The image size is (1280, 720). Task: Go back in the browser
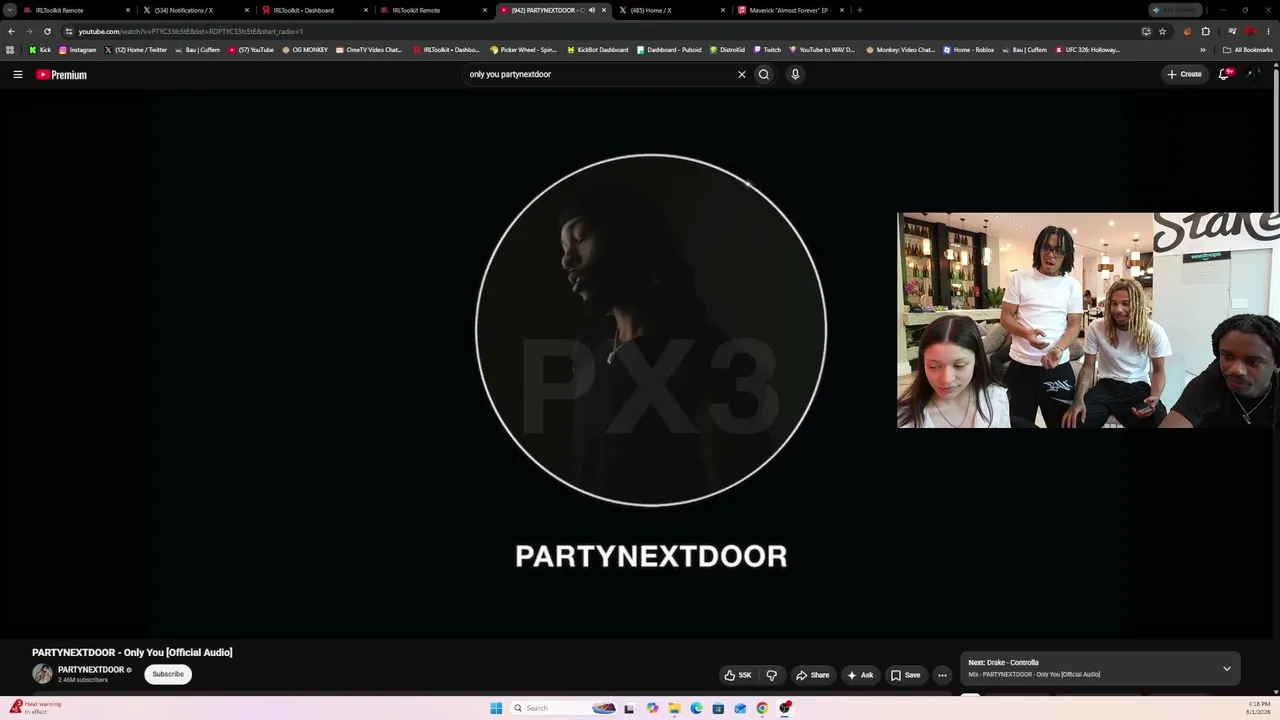pyautogui.click(x=11, y=31)
